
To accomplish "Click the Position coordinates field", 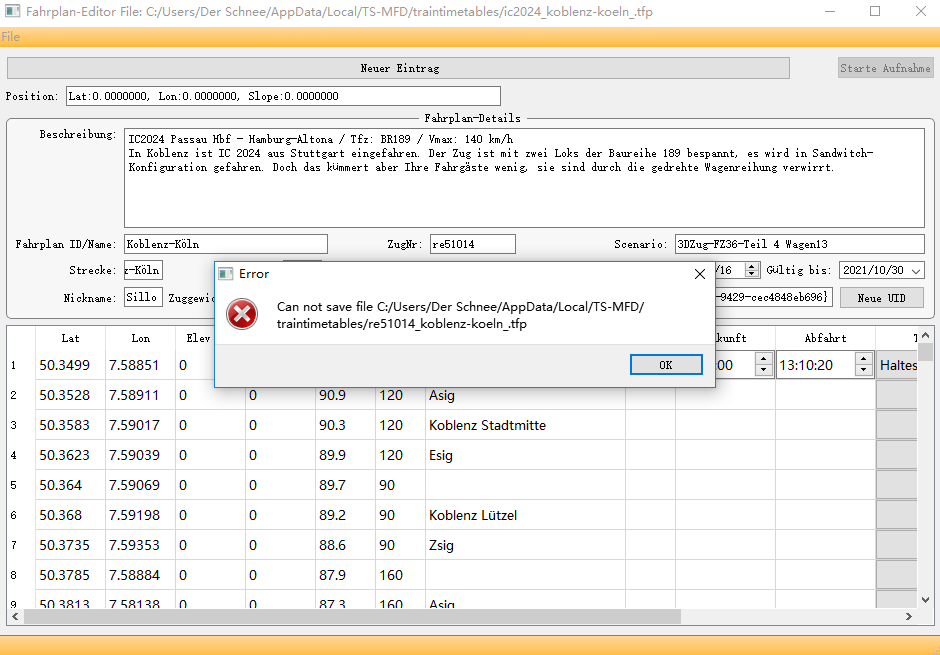I will click(282, 97).
